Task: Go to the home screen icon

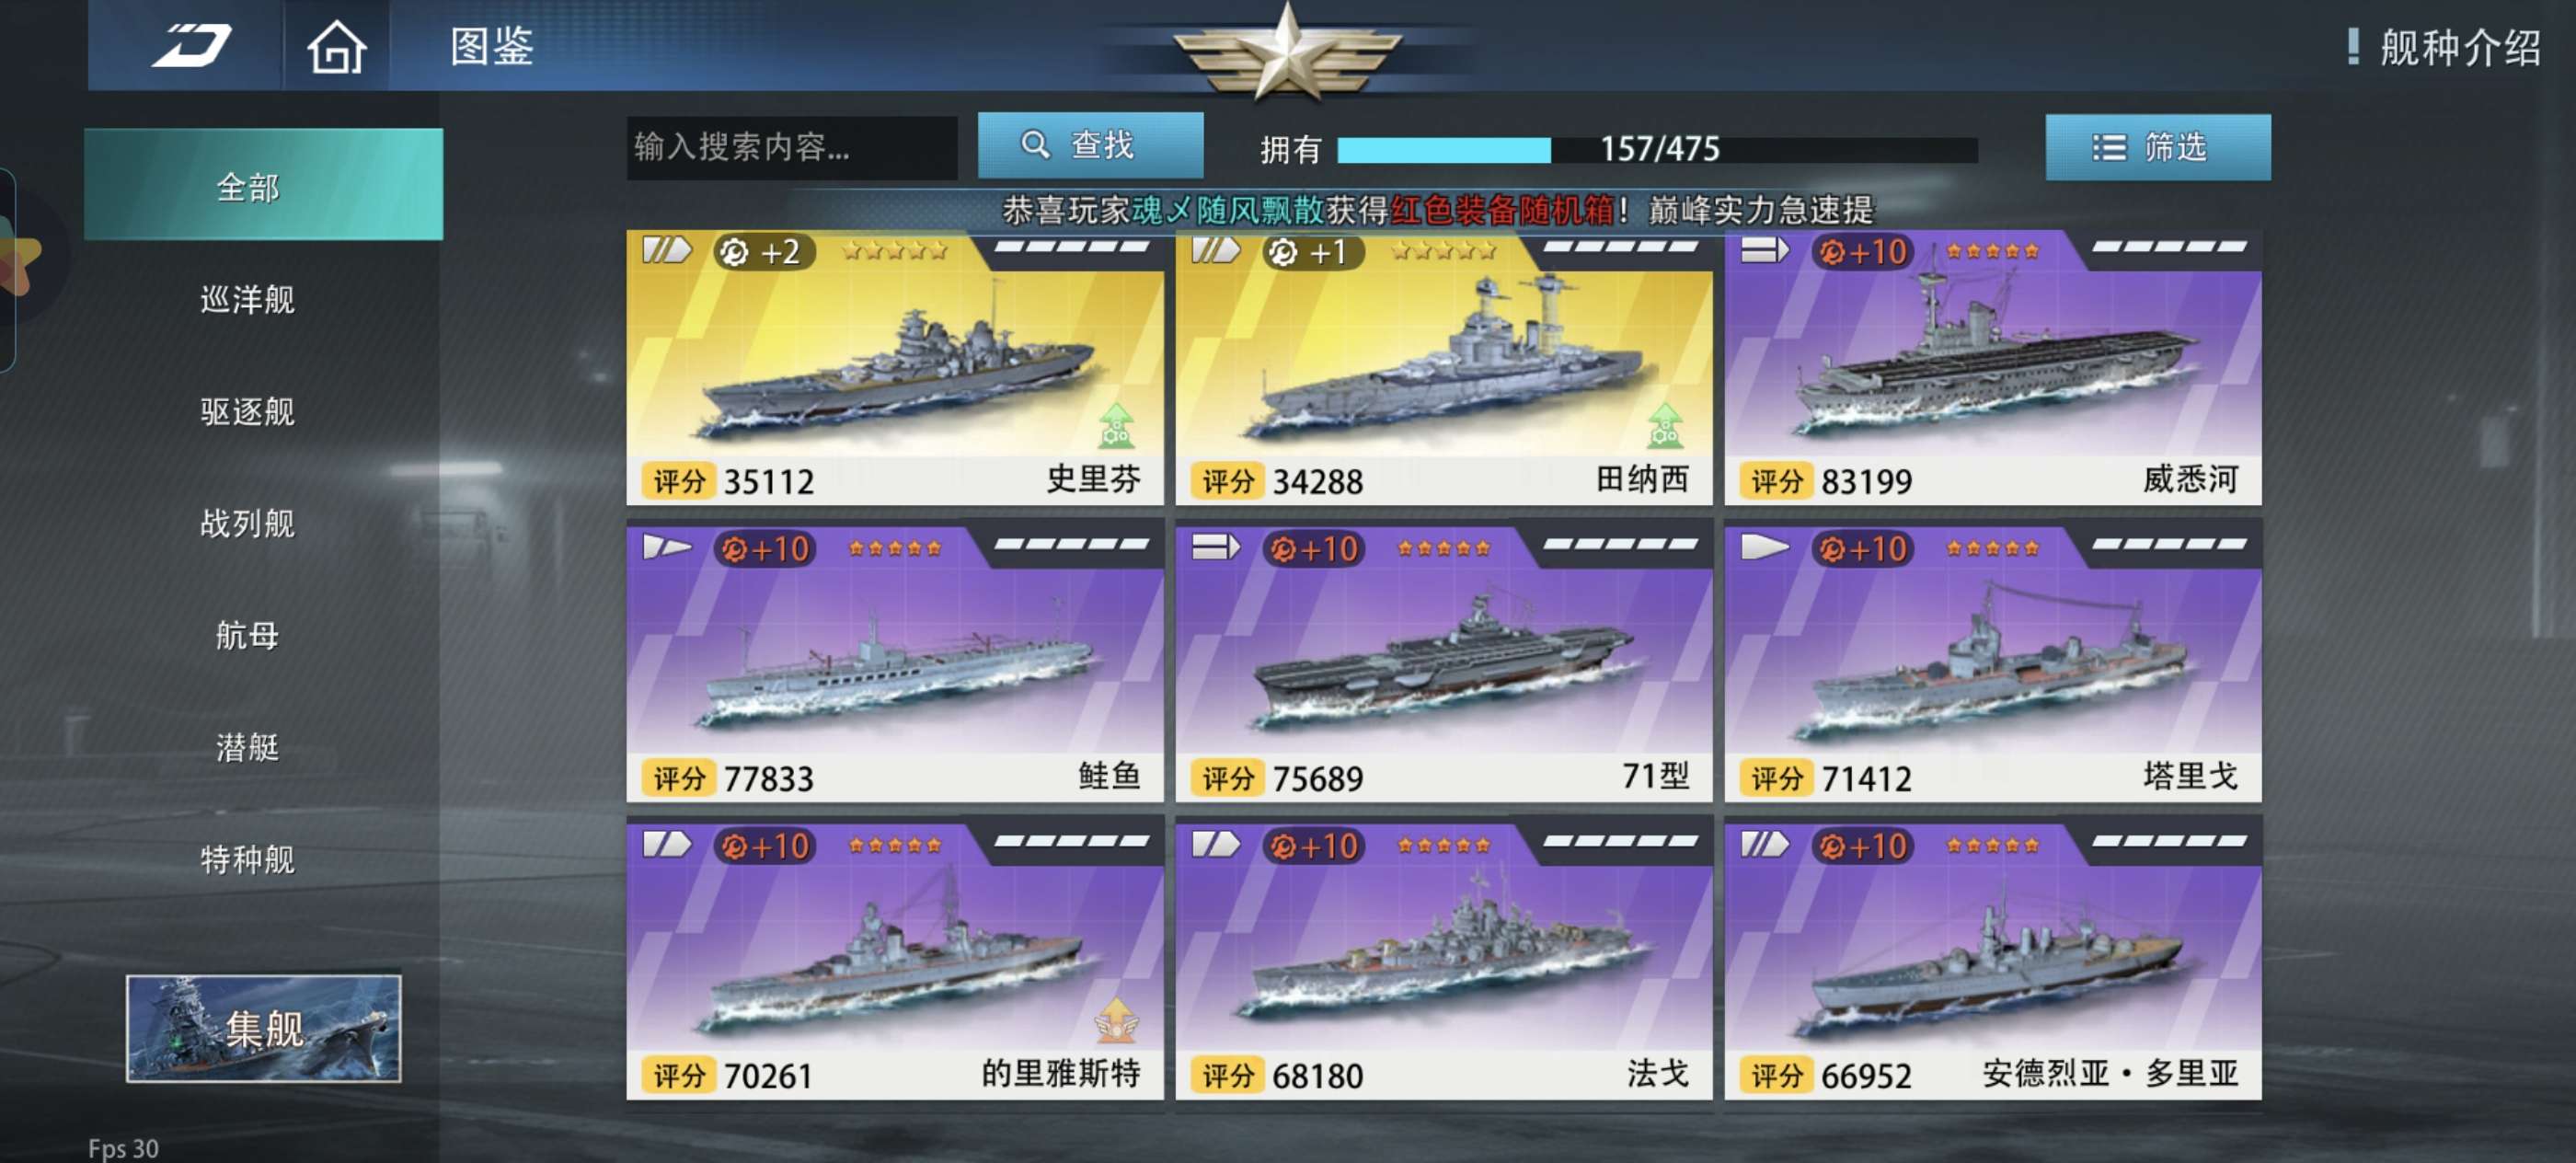Action: pyautogui.click(x=336, y=46)
